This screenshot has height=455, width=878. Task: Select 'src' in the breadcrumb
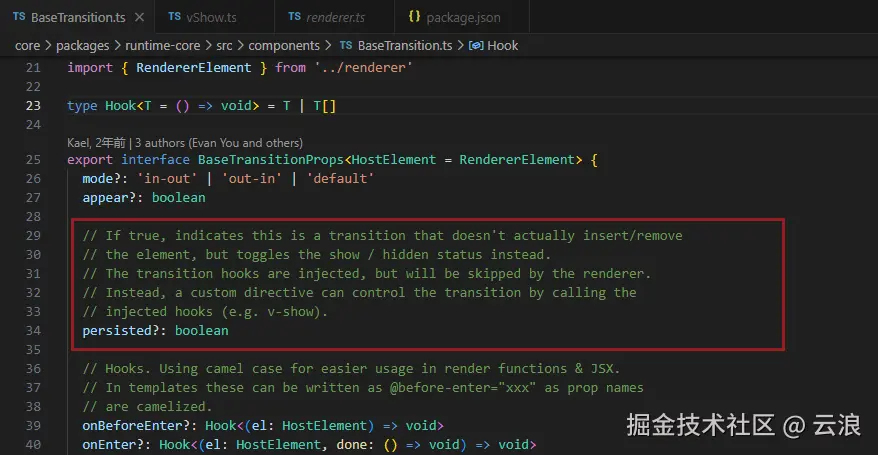coord(224,45)
